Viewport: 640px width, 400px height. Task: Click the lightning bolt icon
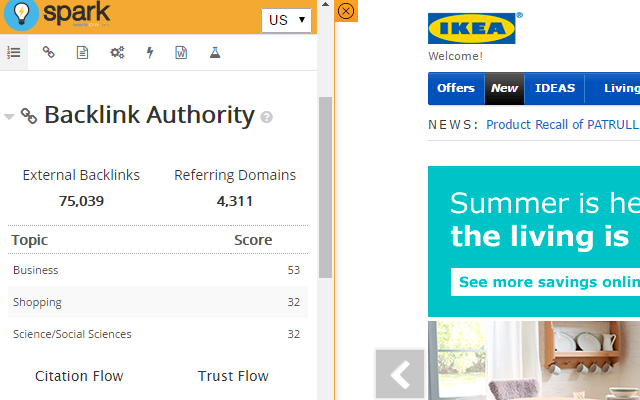click(x=150, y=52)
